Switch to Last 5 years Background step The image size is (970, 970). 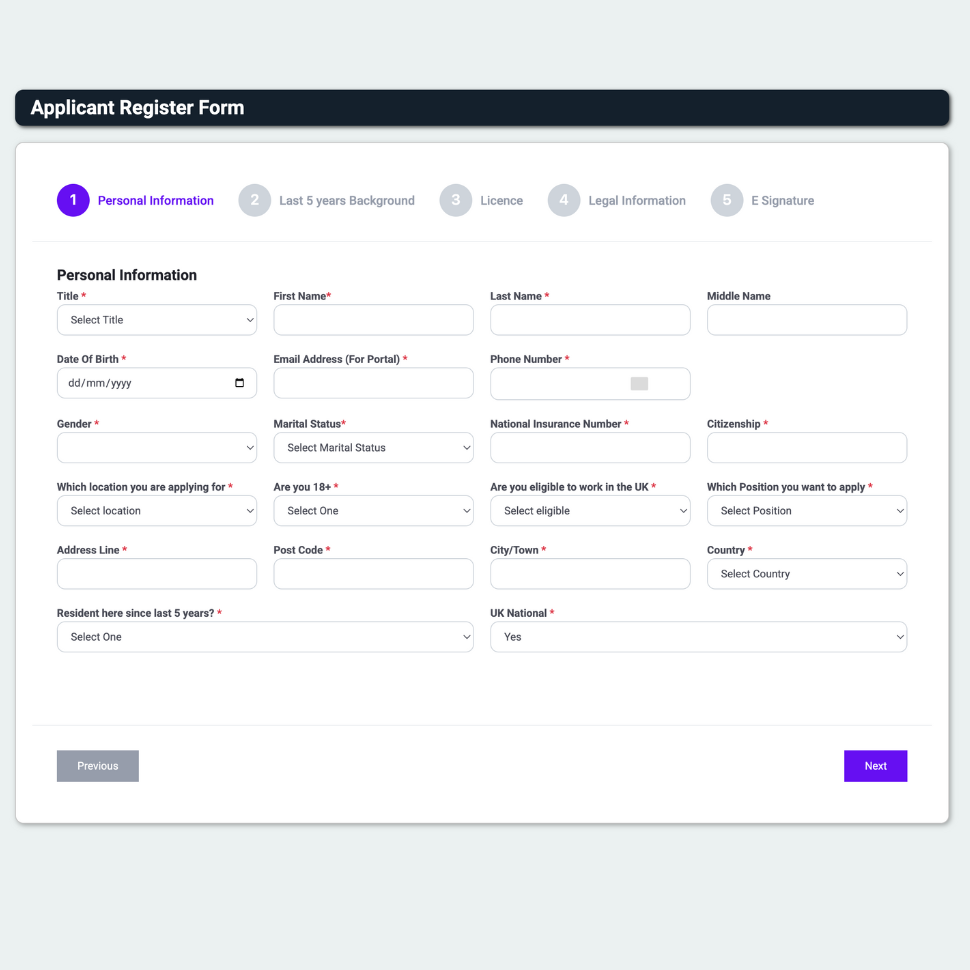click(346, 201)
